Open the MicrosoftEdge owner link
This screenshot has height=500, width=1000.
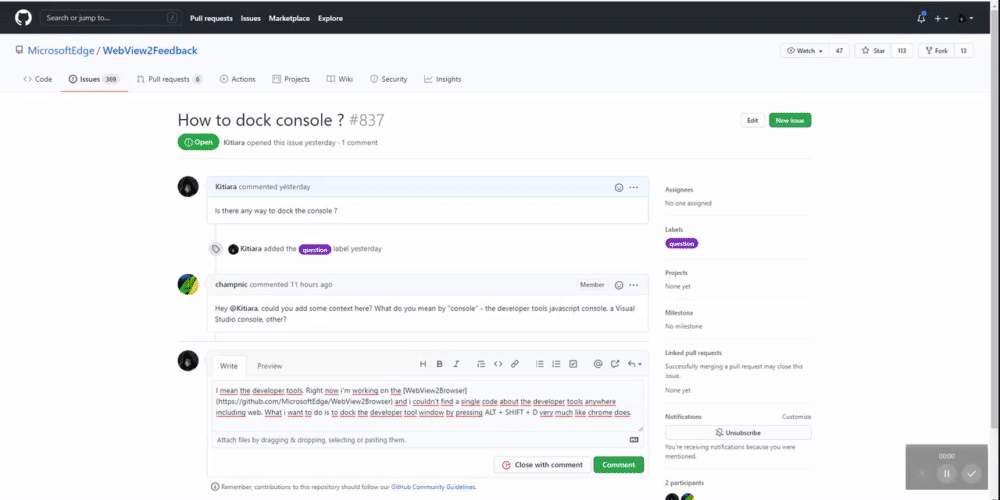click(61, 50)
